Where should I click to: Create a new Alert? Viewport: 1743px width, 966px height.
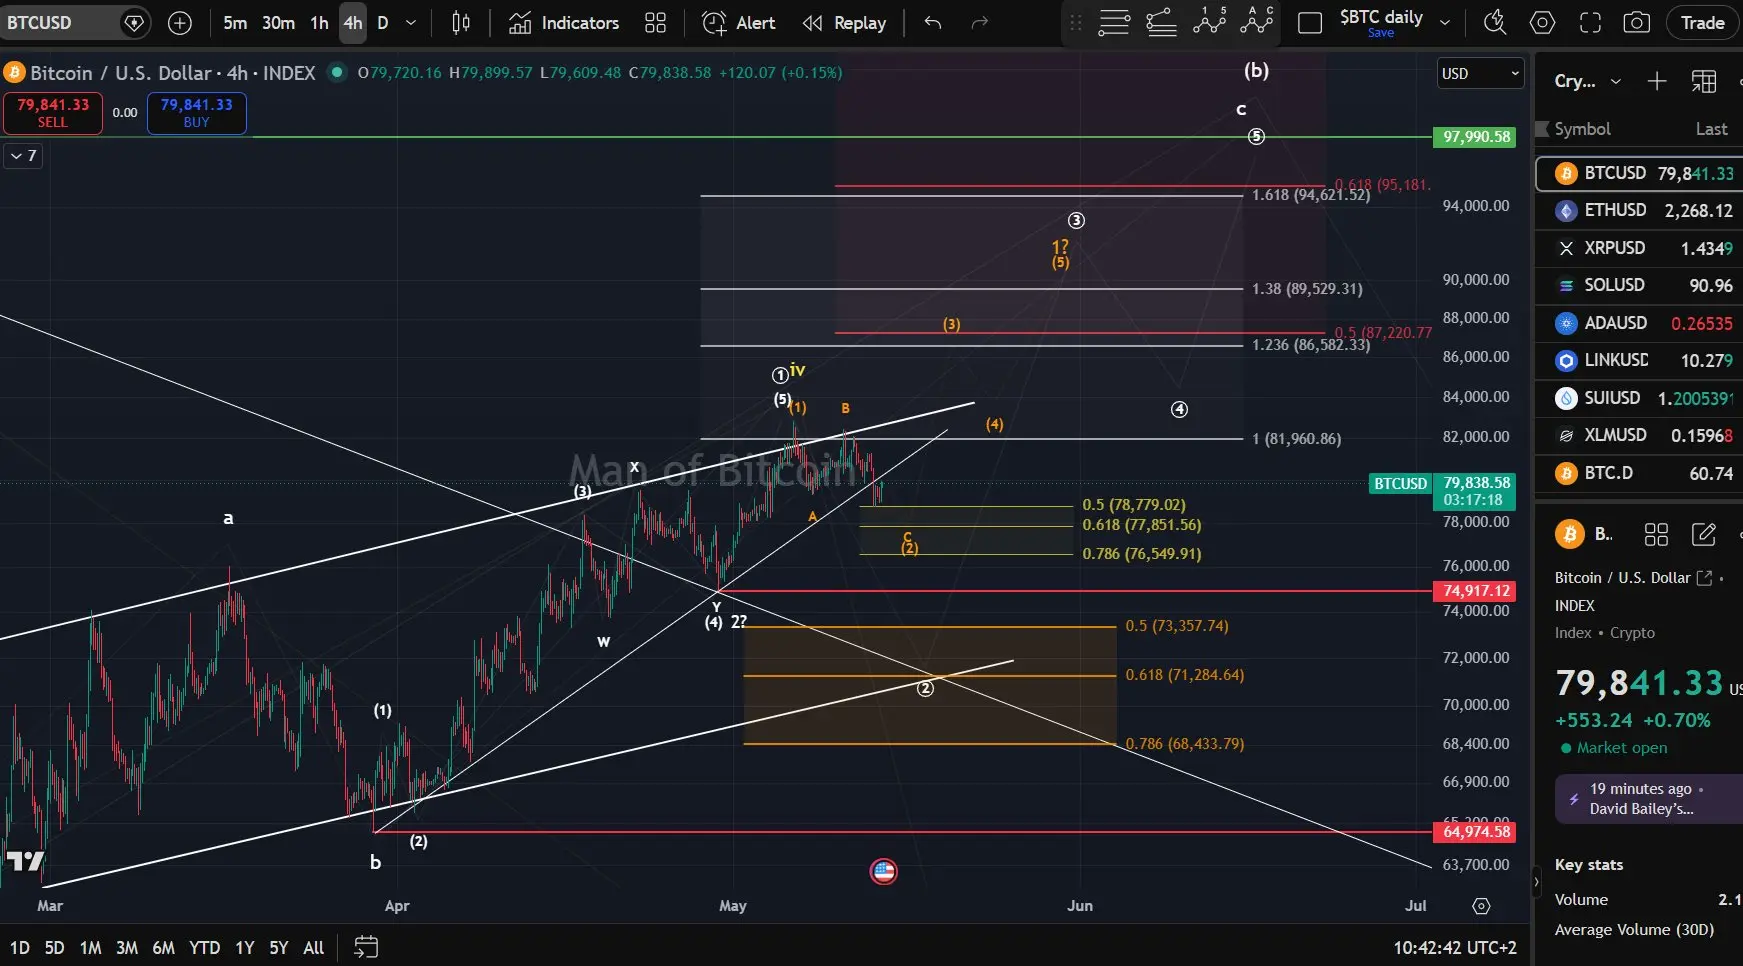pyautogui.click(x=739, y=22)
